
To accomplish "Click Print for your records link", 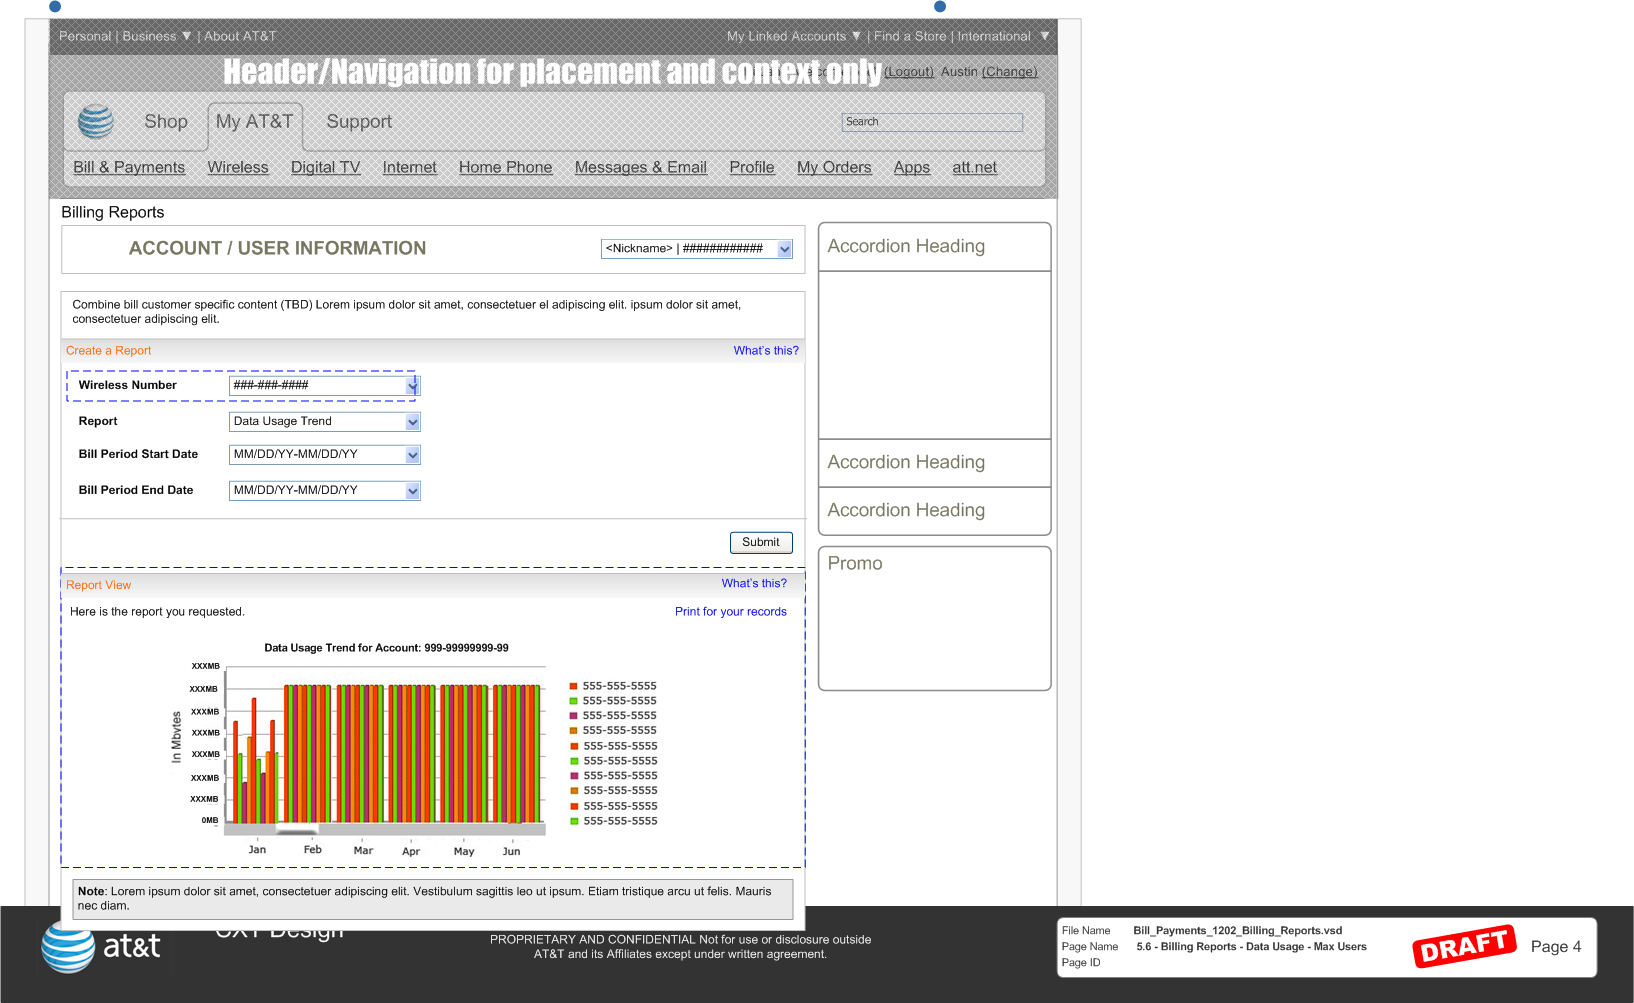I will pyautogui.click(x=730, y=612).
